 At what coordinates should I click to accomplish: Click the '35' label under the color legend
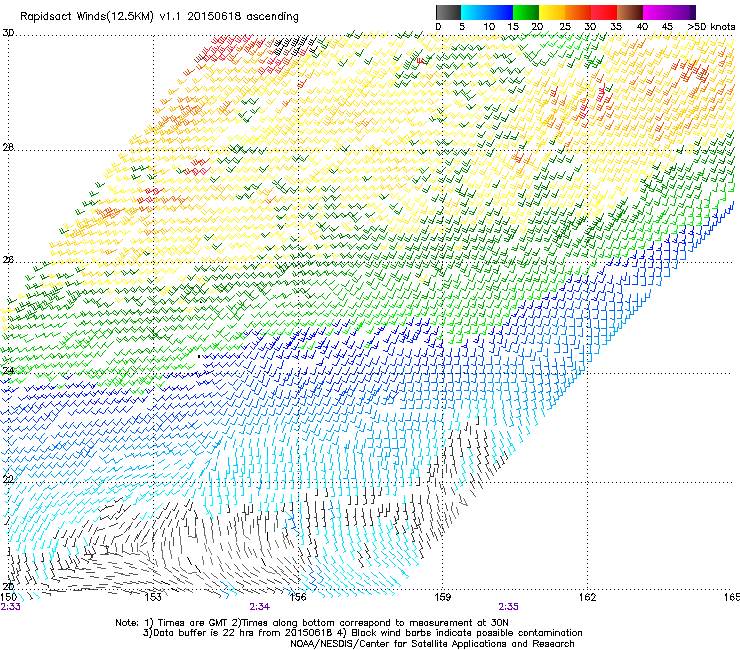(616, 27)
